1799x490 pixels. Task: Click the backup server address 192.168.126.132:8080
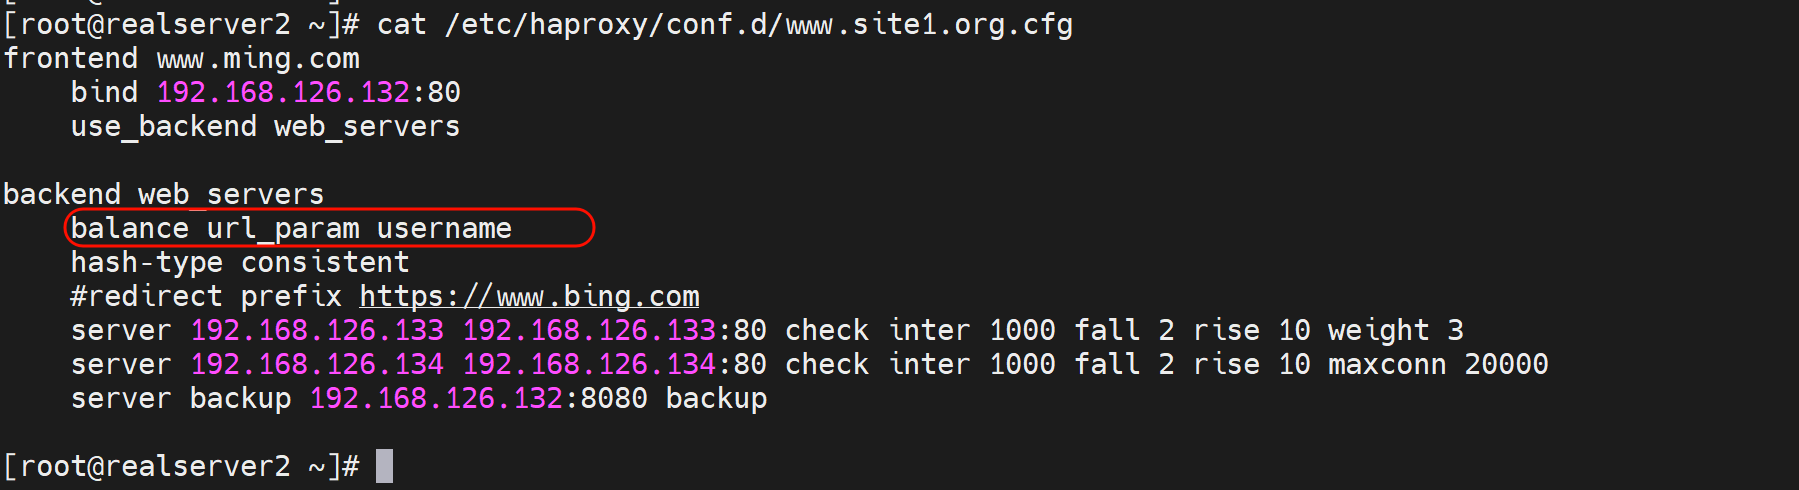click(x=478, y=398)
